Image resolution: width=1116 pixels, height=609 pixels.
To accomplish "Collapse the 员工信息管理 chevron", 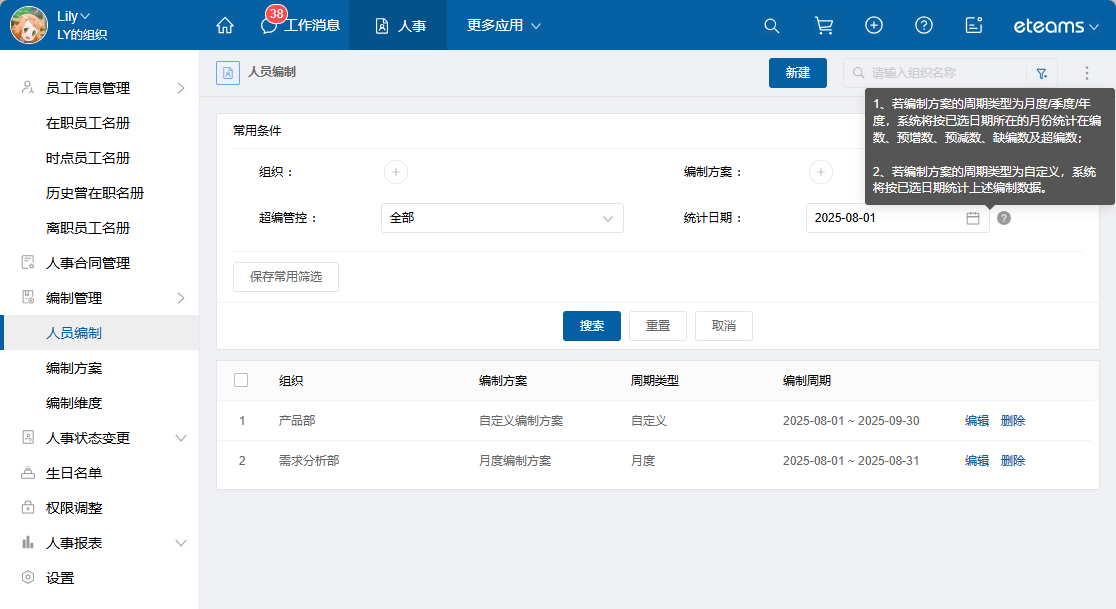I will pyautogui.click(x=181, y=88).
